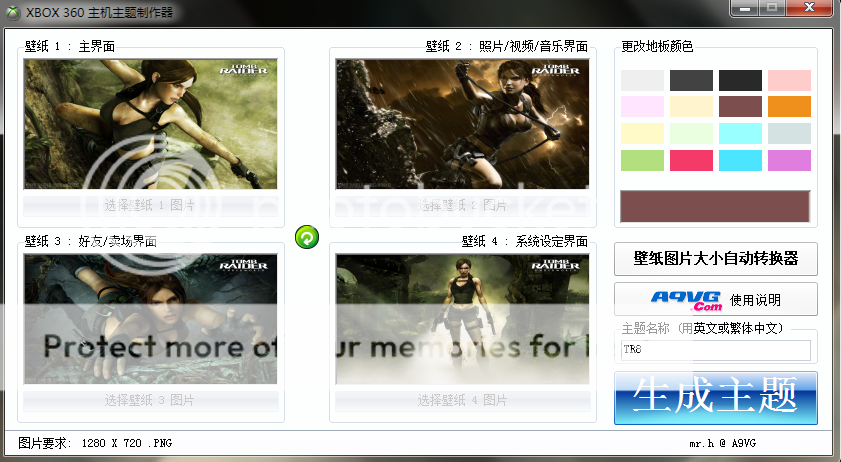Open the 壁纸图片大小自动转换器 converter
The height and width of the screenshot is (462, 841).
click(x=715, y=258)
